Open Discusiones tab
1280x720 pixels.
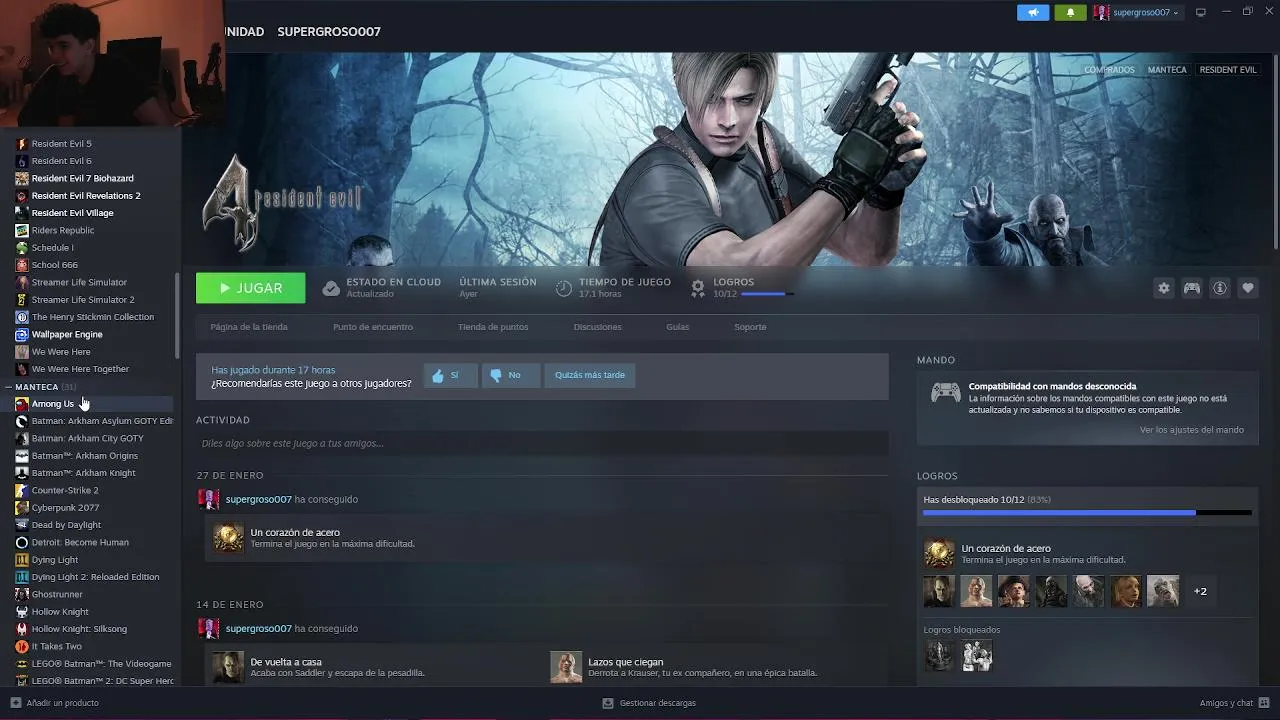pyautogui.click(x=598, y=327)
